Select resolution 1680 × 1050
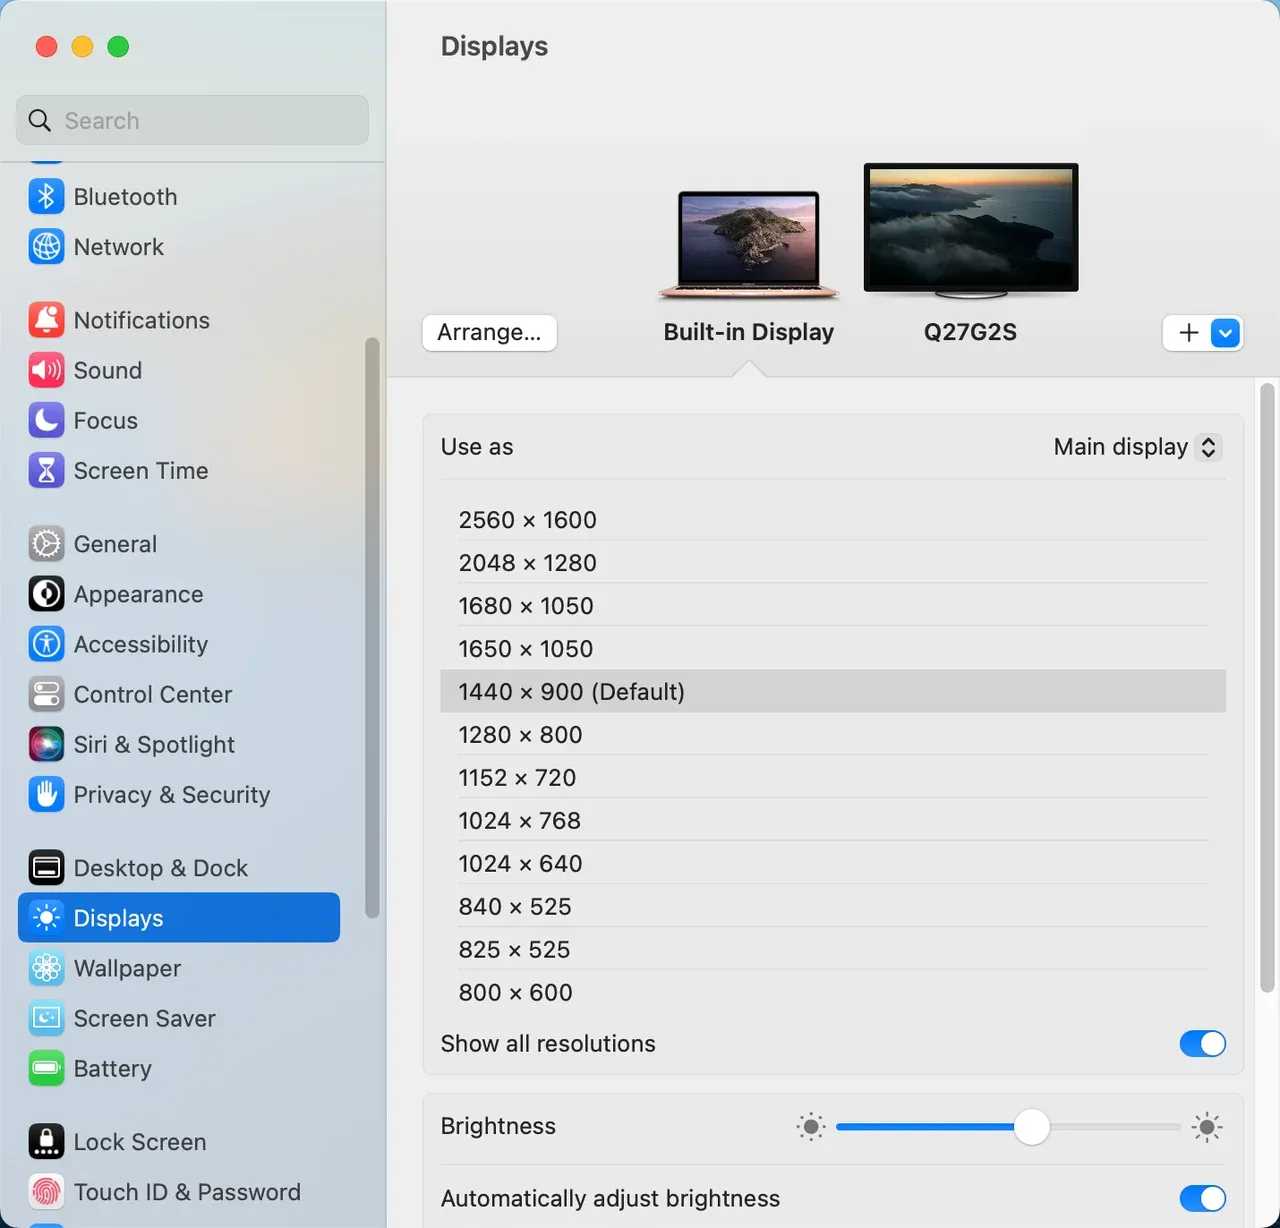The width and height of the screenshot is (1280, 1228). [x=833, y=606]
